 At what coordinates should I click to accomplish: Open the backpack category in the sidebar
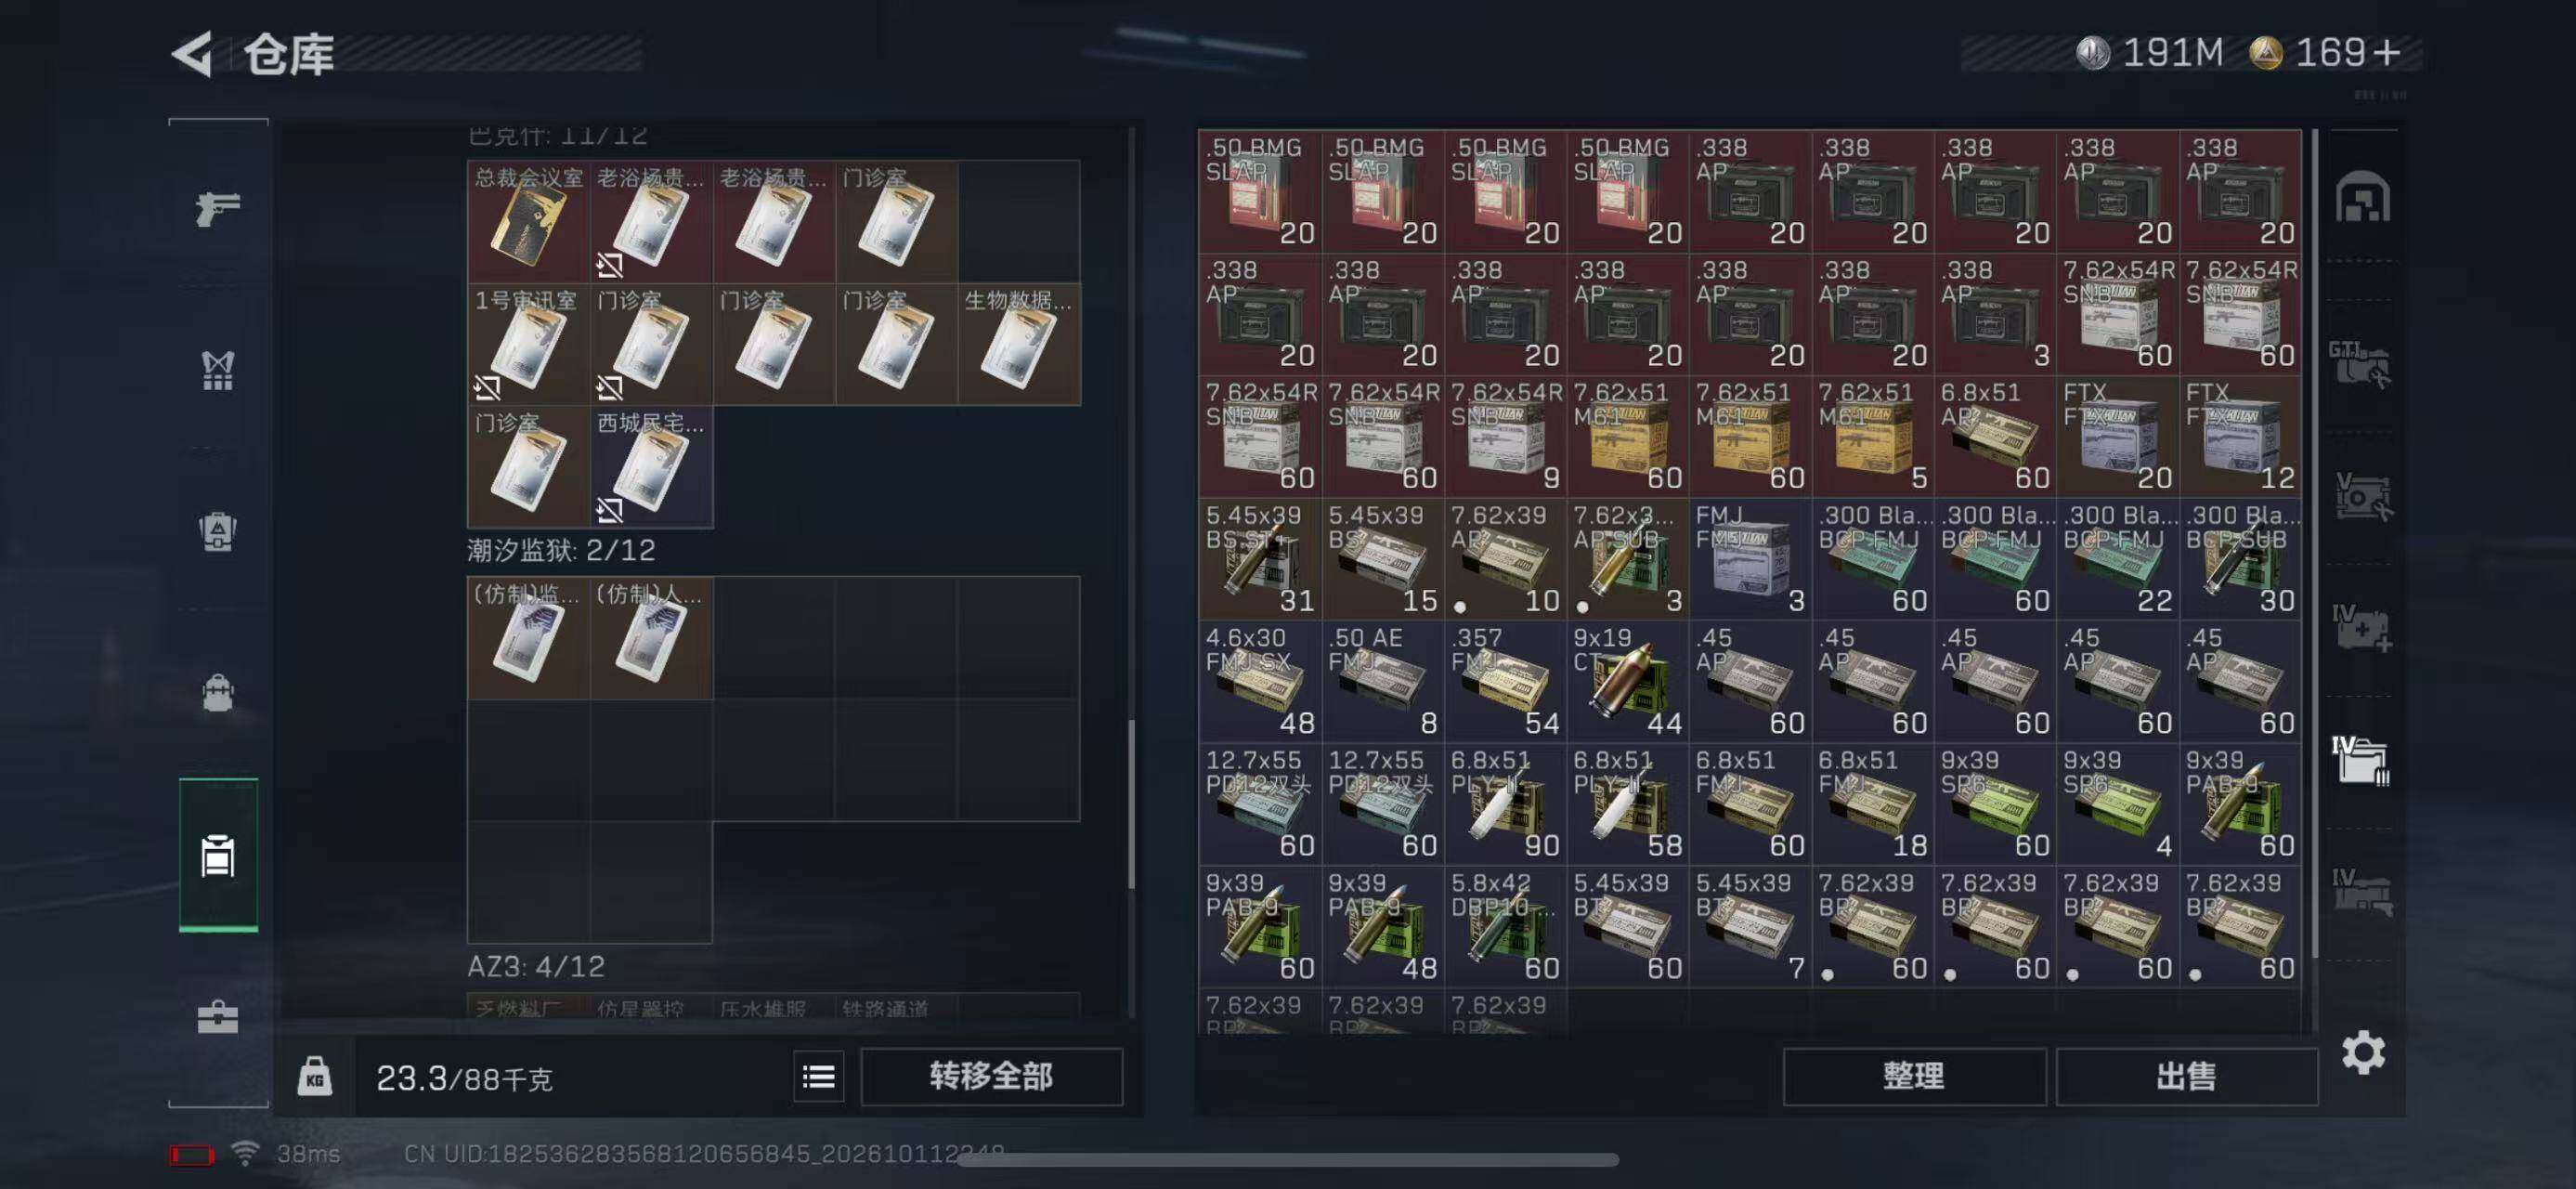click(x=218, y=693)
